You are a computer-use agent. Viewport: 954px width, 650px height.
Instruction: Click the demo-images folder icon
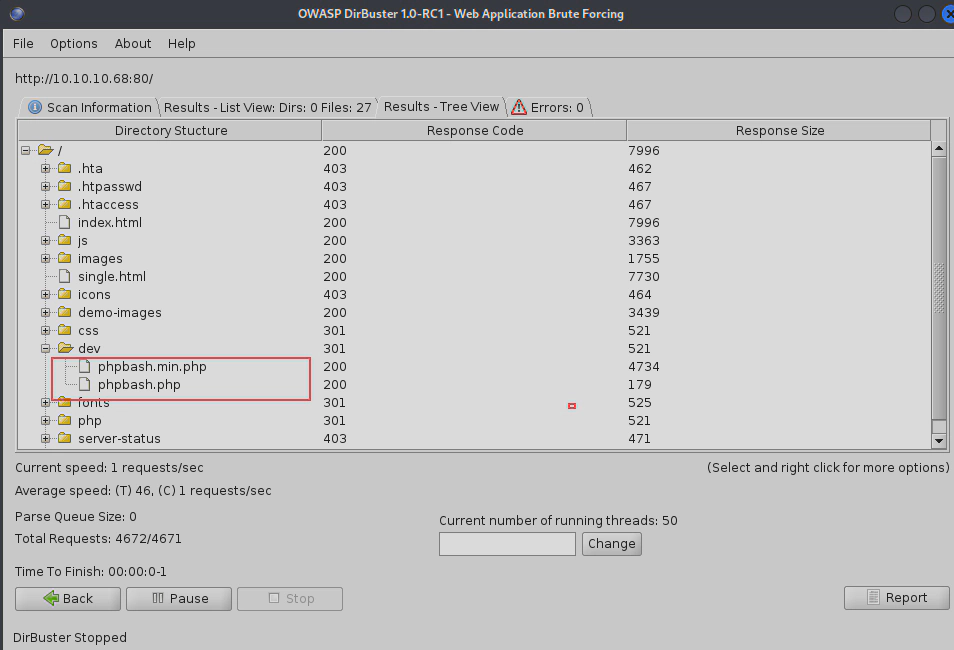click(x=65, y=313)
